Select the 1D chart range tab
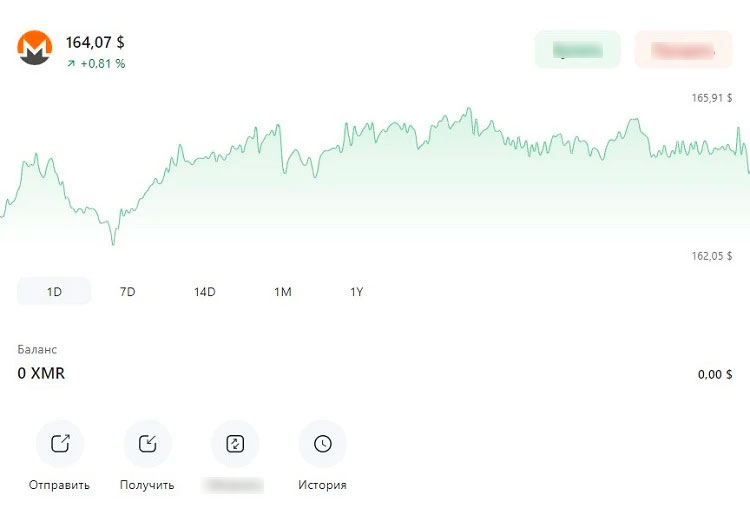The image size is (750, 515). [x=54, y=292]
